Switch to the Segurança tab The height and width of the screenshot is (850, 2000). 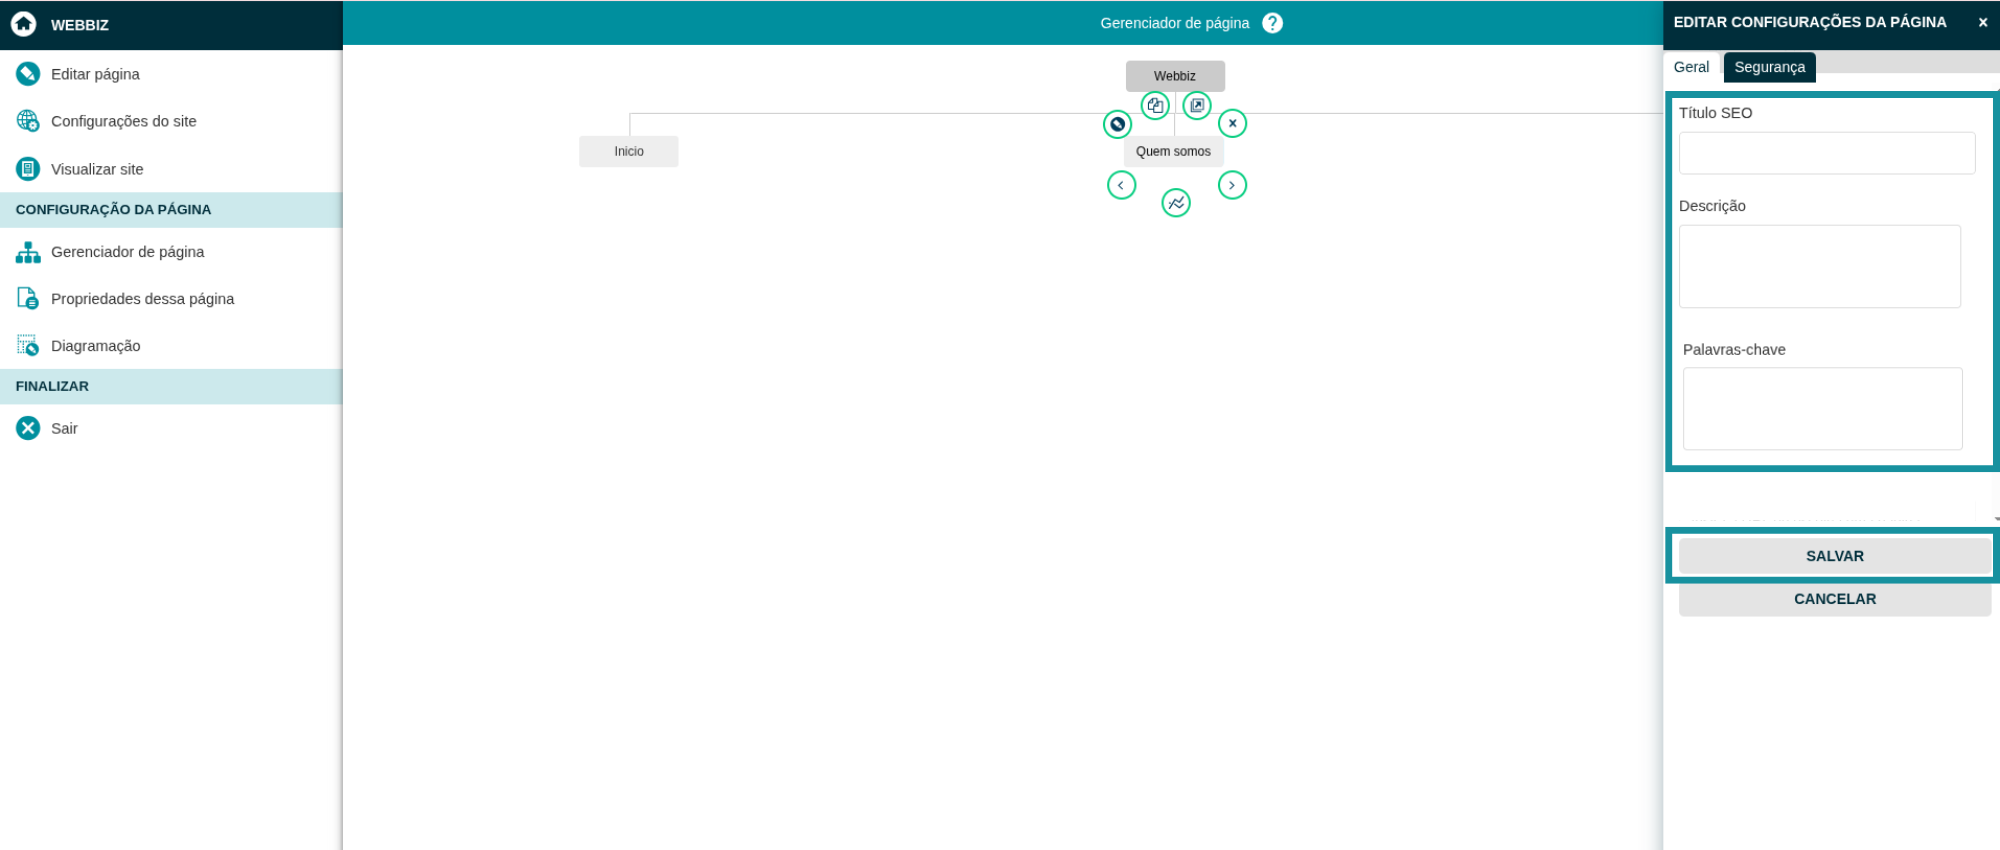click(x=1769, y=67)
